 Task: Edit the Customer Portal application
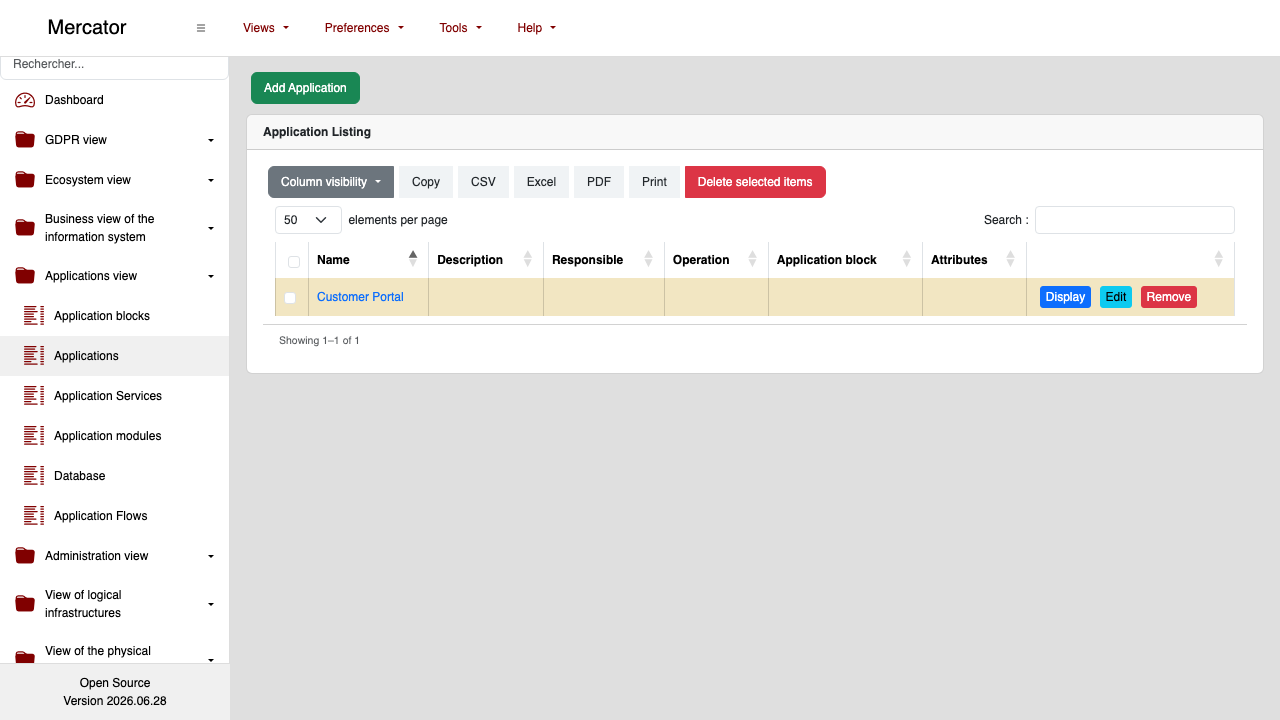pyautogui.click(x=1116, y=297)
